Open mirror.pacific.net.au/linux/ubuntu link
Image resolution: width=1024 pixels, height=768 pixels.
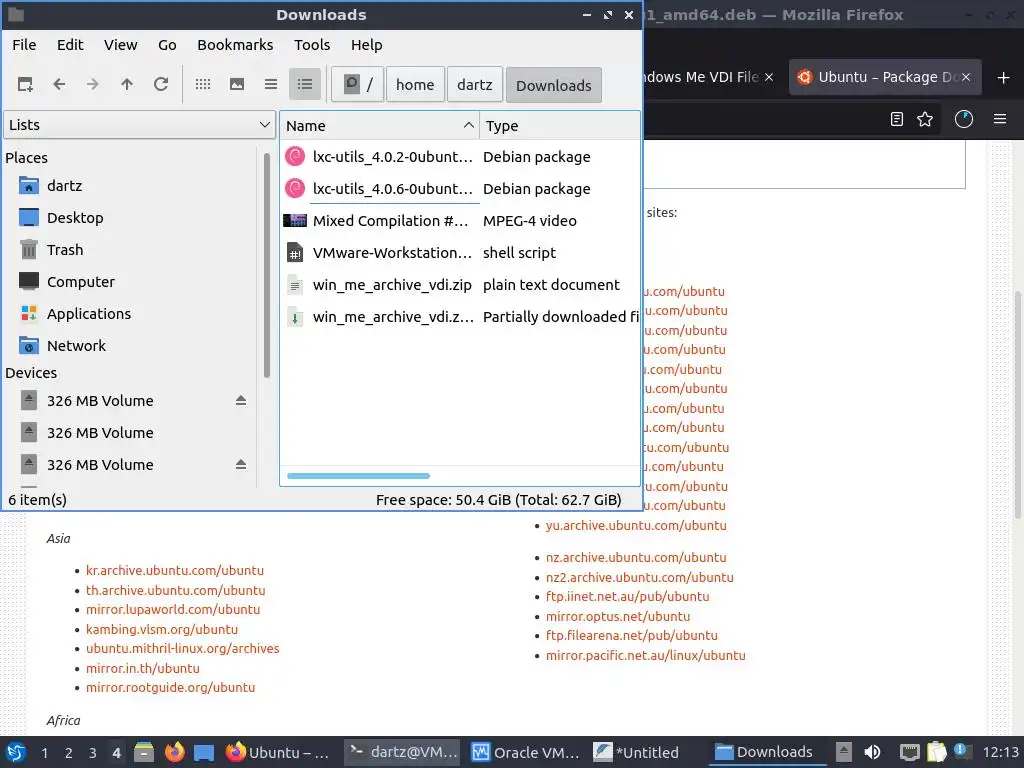coord(646,655)
